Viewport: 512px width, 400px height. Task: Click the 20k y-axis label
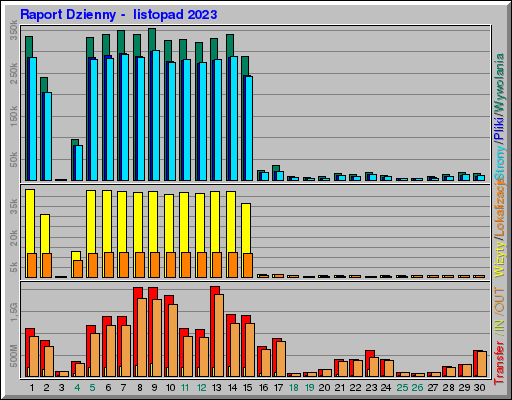(x=14, y=238)
